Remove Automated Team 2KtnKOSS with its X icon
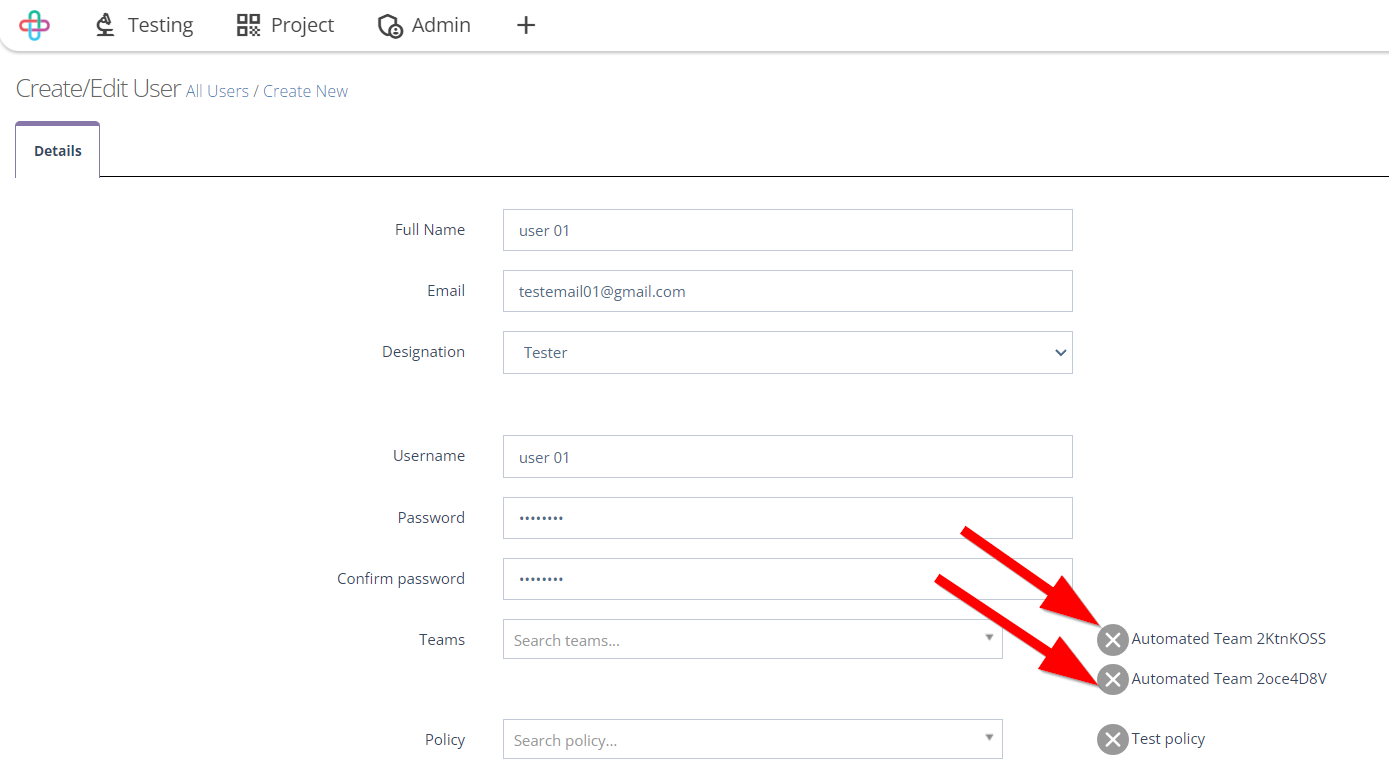 pyautogui.click(x=1113, y=639)
